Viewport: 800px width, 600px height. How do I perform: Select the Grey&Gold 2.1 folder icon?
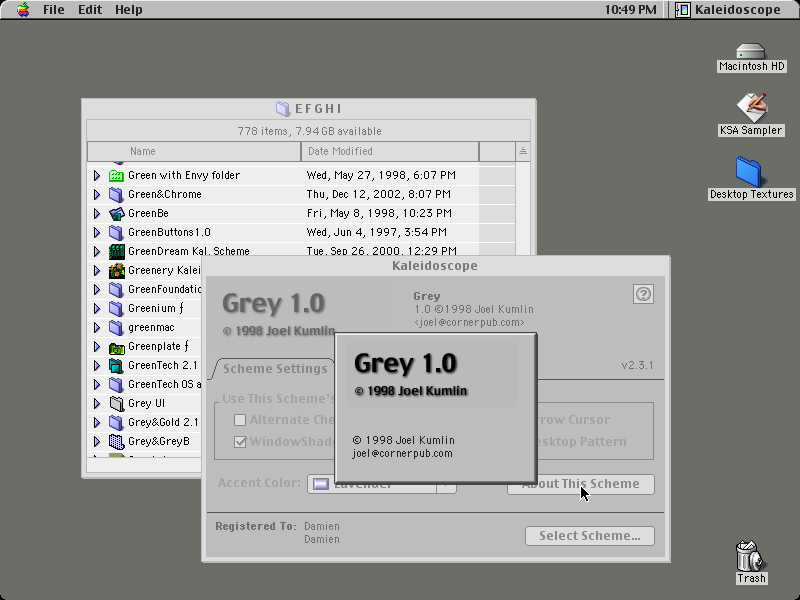(116, 422)
